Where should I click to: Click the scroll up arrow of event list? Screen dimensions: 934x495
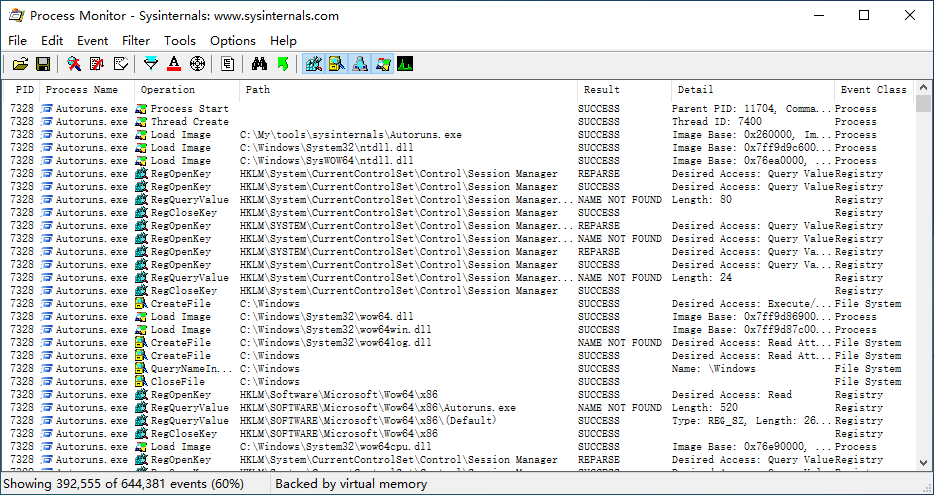[x=923, y=87]
